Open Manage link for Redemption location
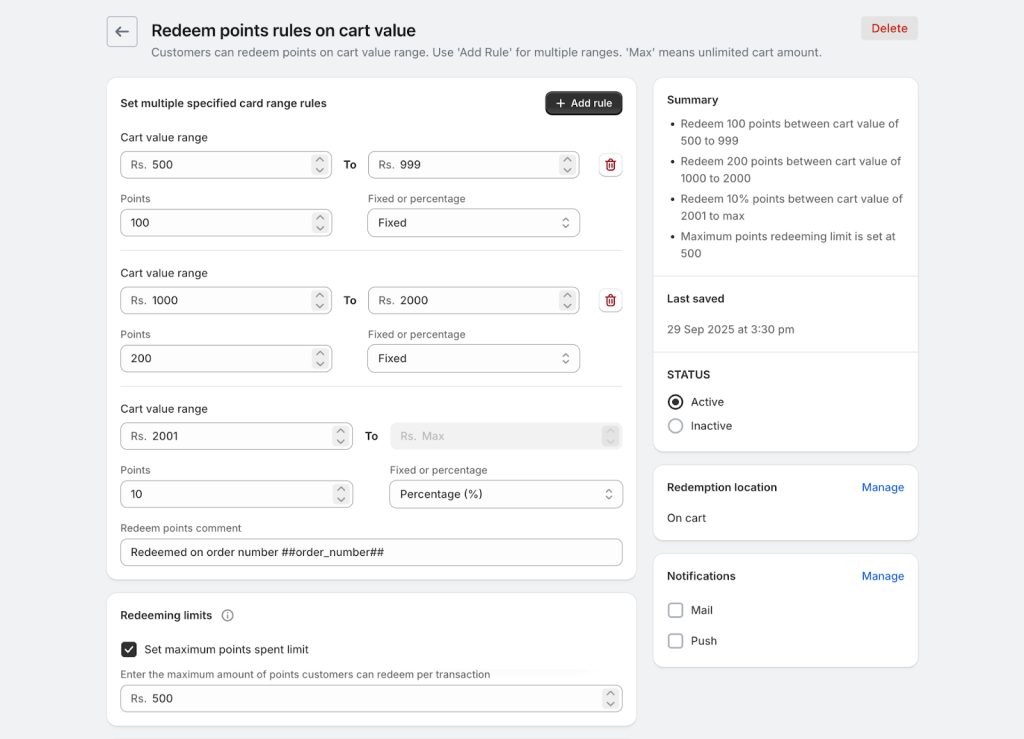 coord(882,488)
